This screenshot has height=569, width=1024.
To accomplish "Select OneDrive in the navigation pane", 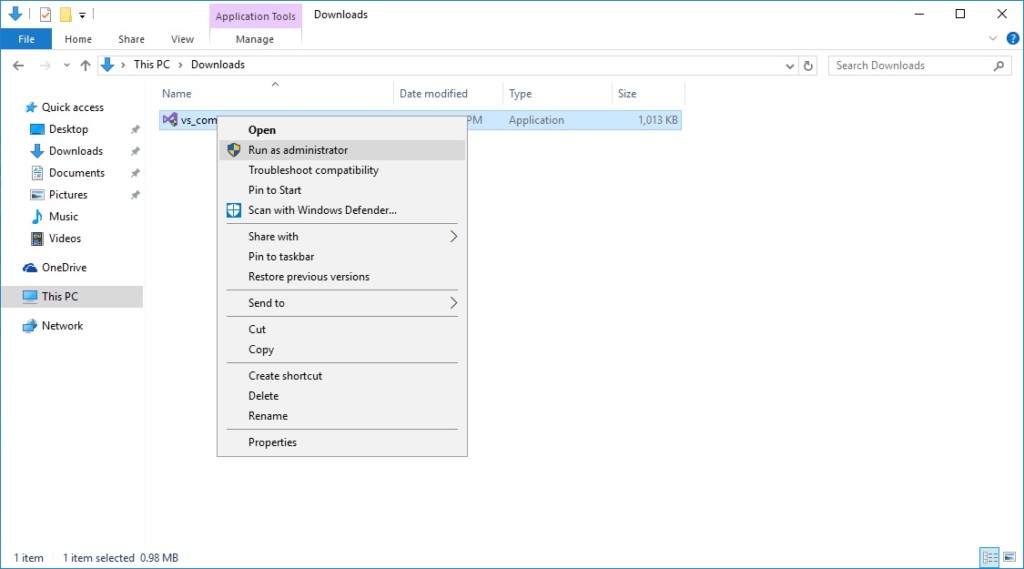I will tap(64, 267).
